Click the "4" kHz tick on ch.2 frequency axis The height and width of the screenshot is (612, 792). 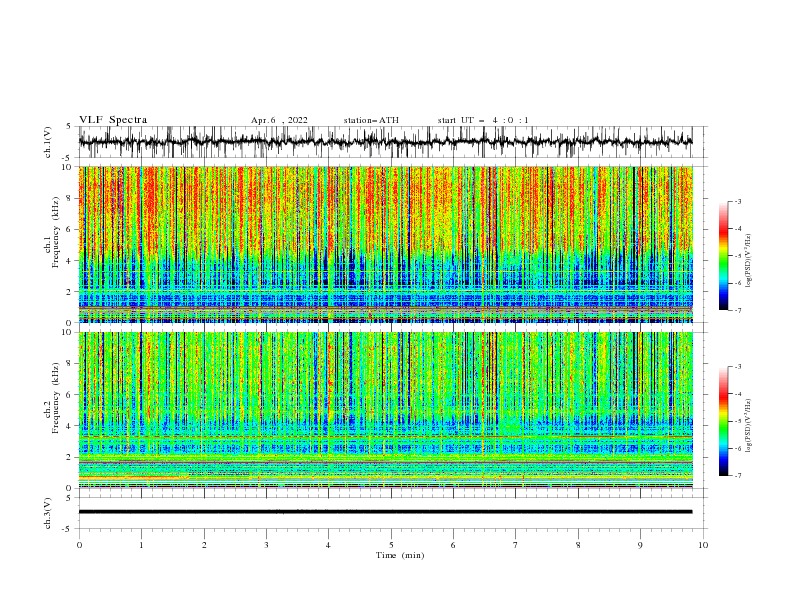[69, 426]
